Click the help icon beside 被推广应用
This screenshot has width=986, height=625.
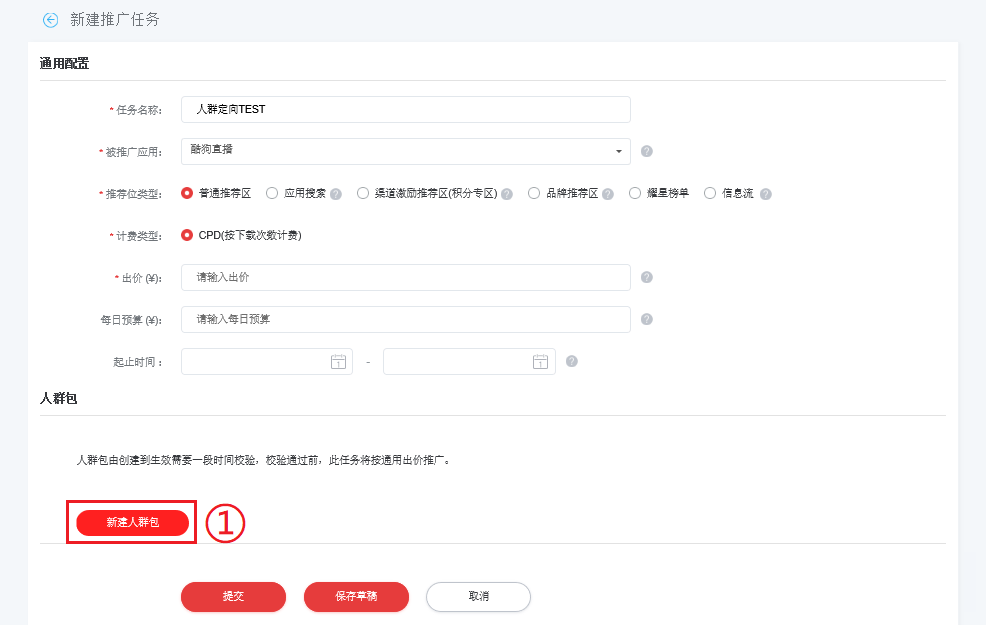[646, 151]
